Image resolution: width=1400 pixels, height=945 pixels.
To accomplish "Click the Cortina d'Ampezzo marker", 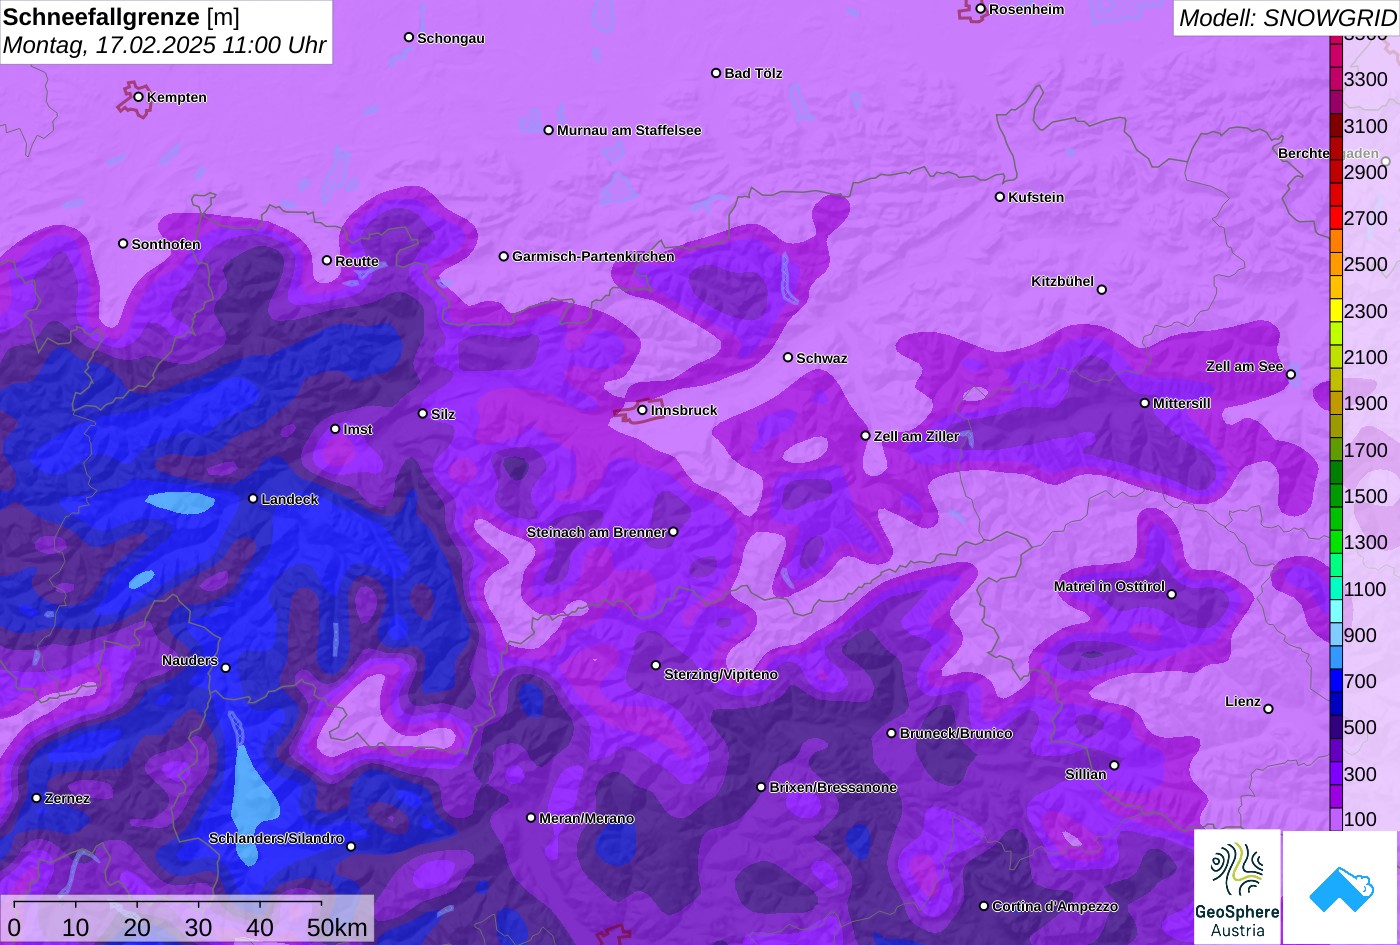I will (983, 906).
